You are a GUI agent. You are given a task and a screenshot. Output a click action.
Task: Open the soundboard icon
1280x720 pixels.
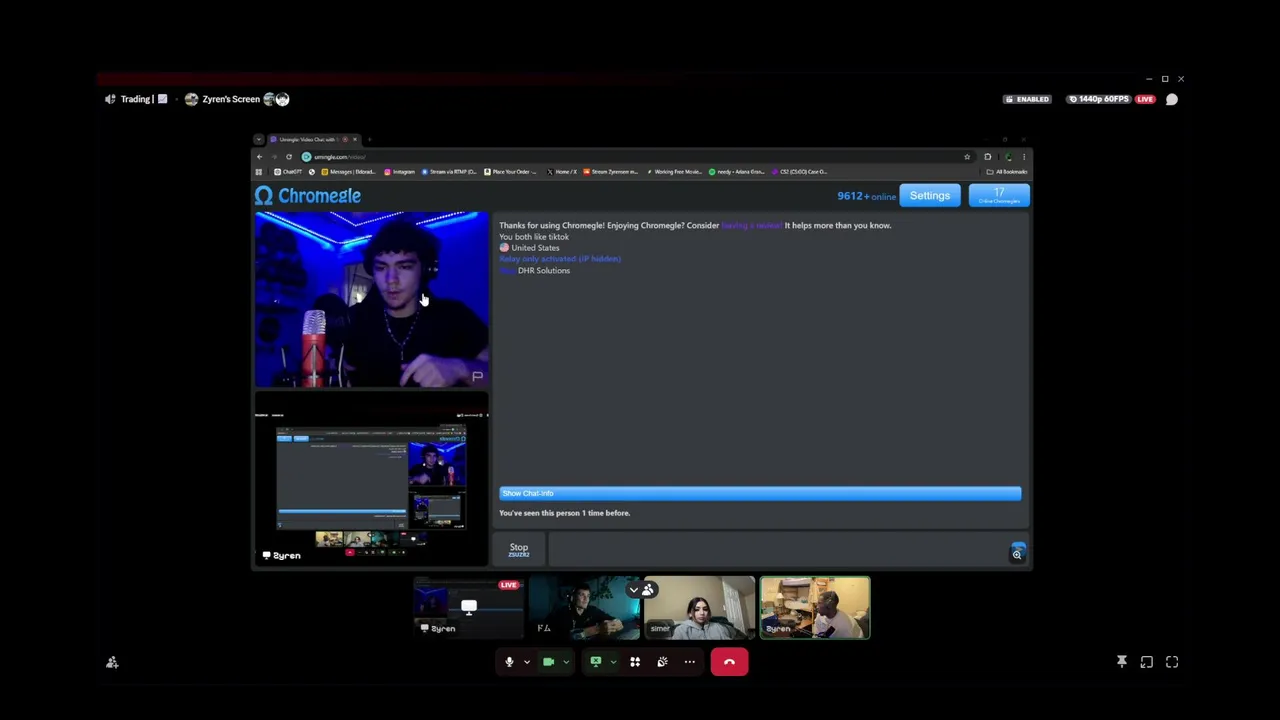coord(662,662)
